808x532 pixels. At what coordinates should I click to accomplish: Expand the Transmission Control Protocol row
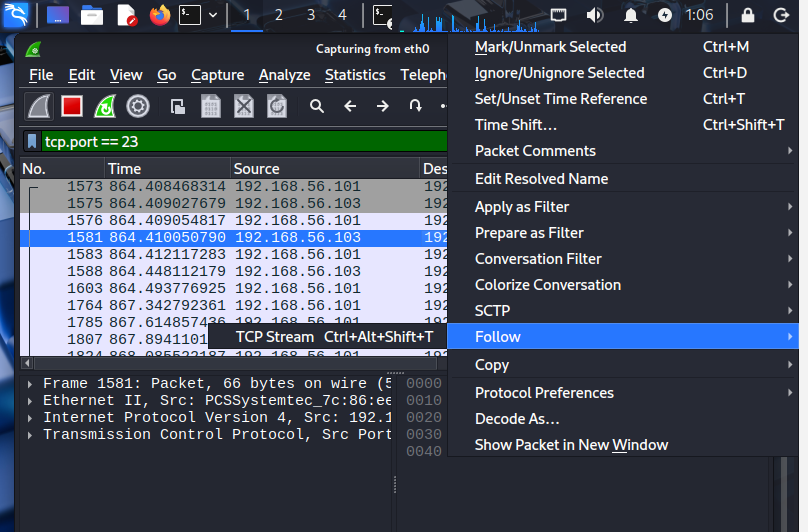coord(30,435)
